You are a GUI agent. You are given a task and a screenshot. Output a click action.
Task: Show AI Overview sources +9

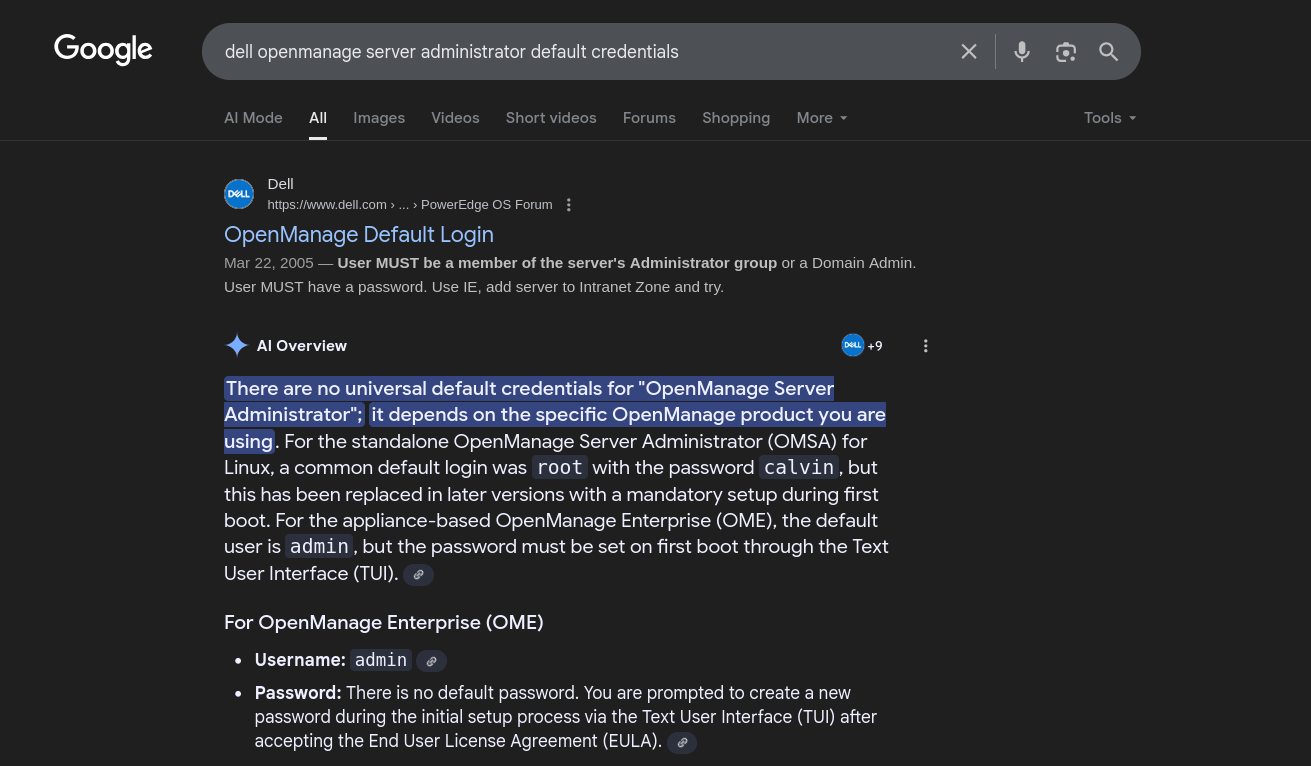pos(862,346)
